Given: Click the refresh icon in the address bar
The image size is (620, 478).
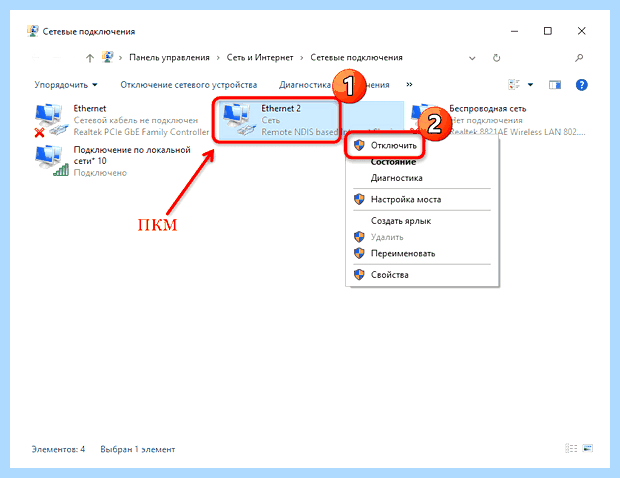Looking at the screenshot, I should [496, 58].
